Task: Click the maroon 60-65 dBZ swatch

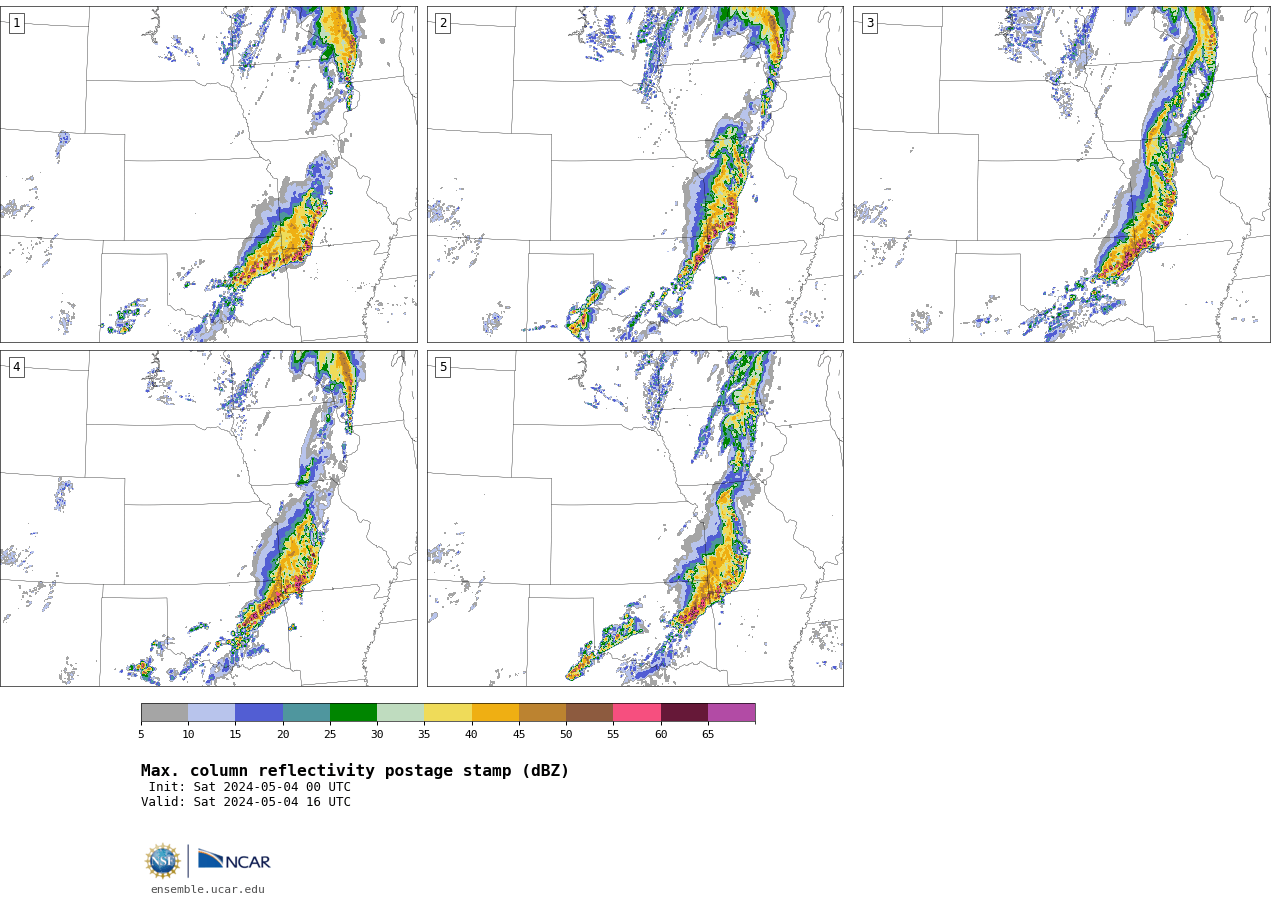Action: (x=684, y=712)
